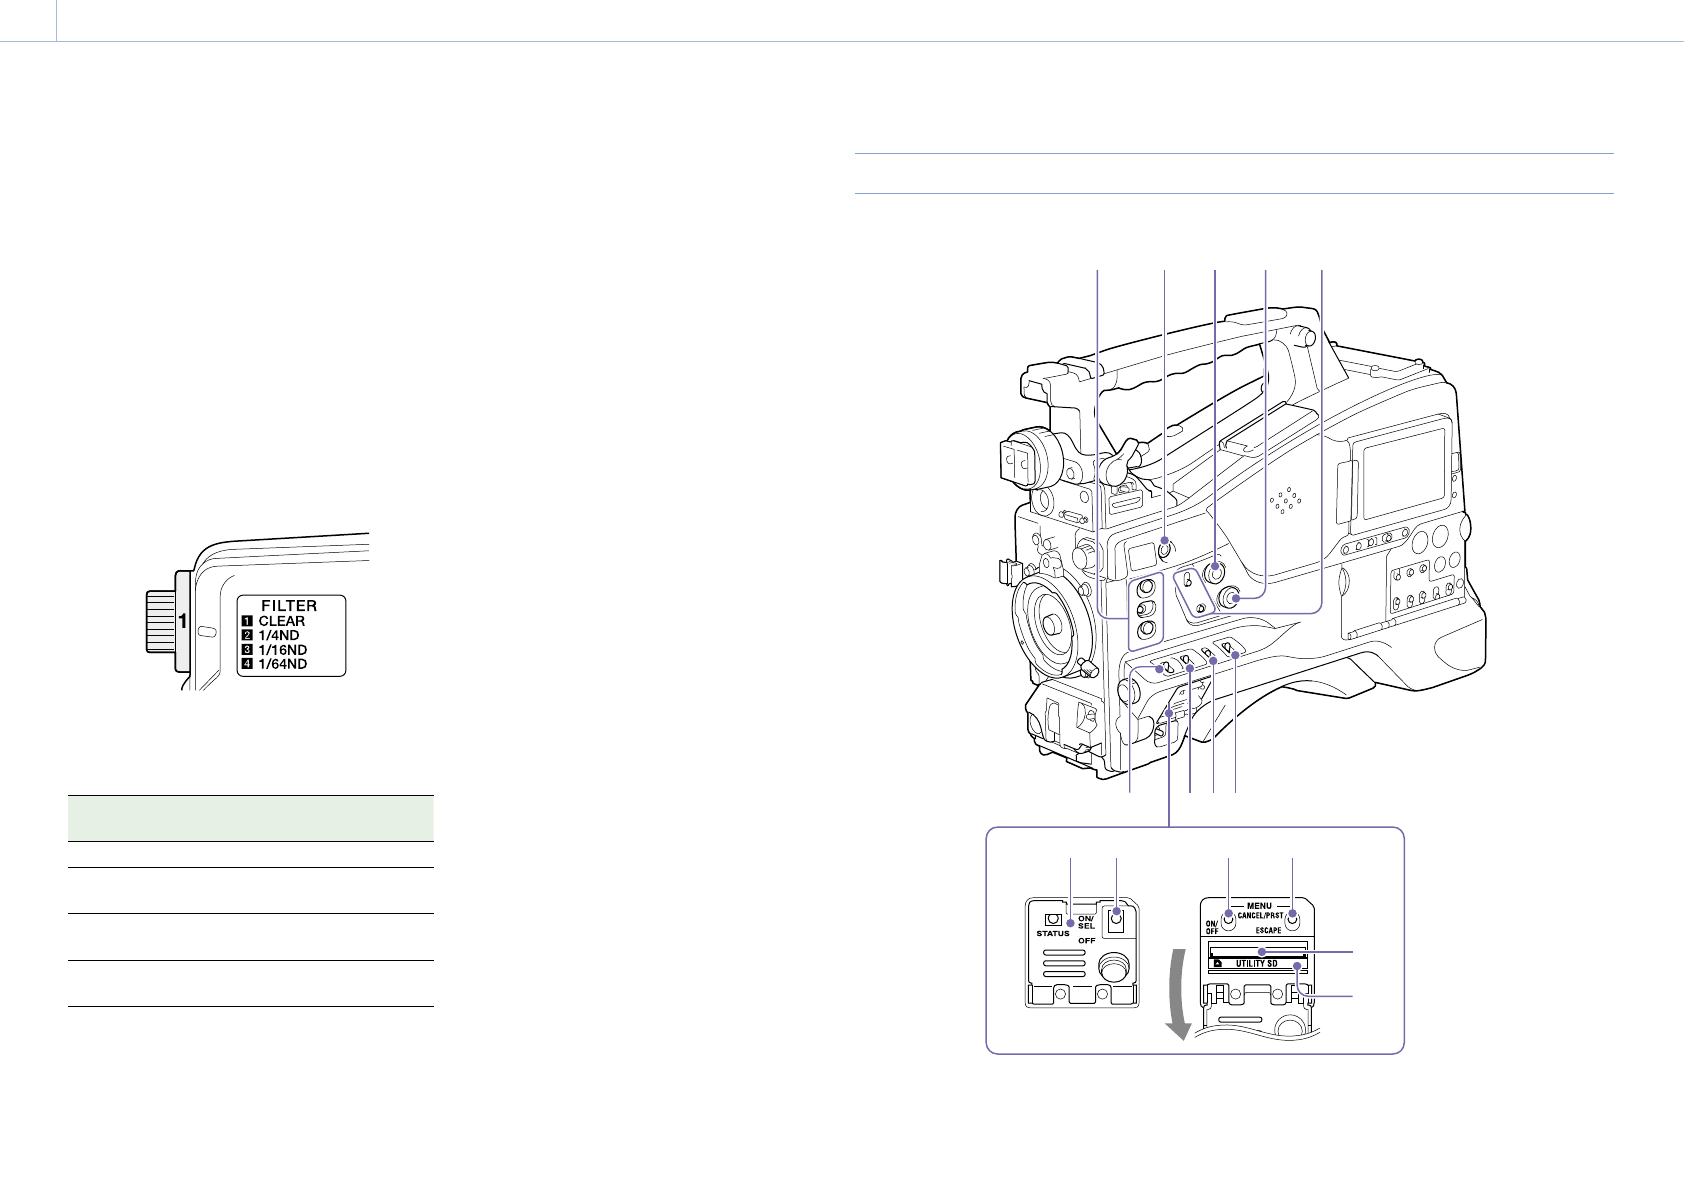Toggle the MENU ON/OFF switch
1684x1191 pixels.
[1228, 920]
